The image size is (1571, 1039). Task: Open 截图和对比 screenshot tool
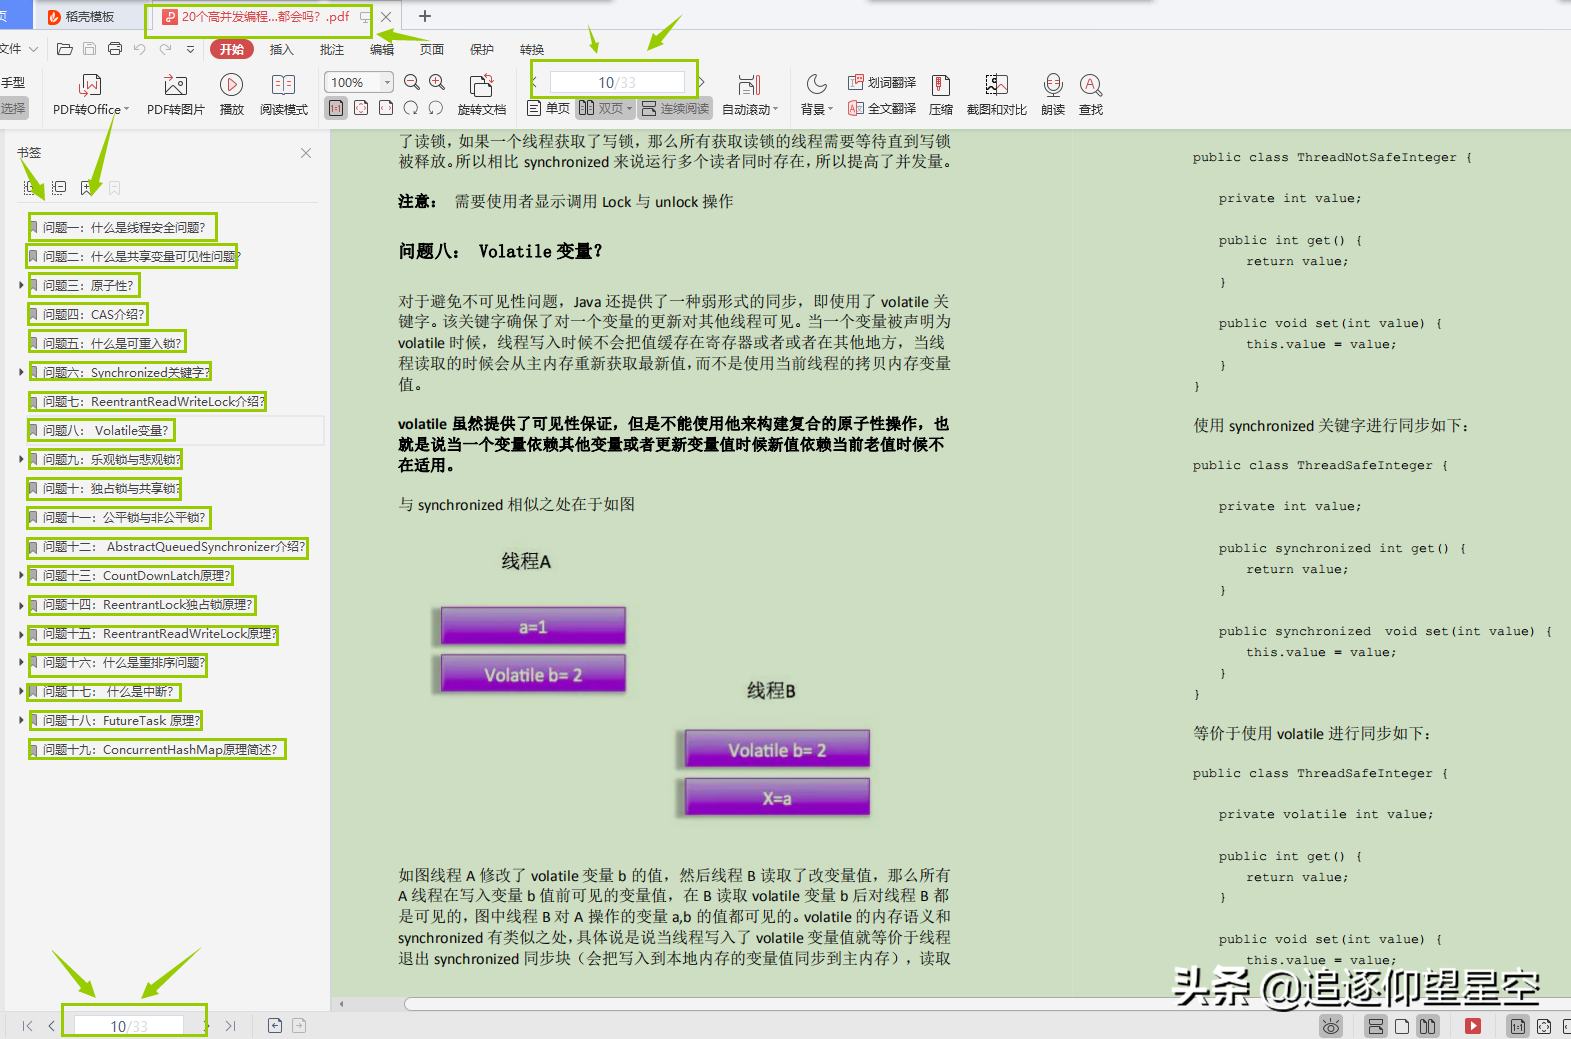click(996, 95)
